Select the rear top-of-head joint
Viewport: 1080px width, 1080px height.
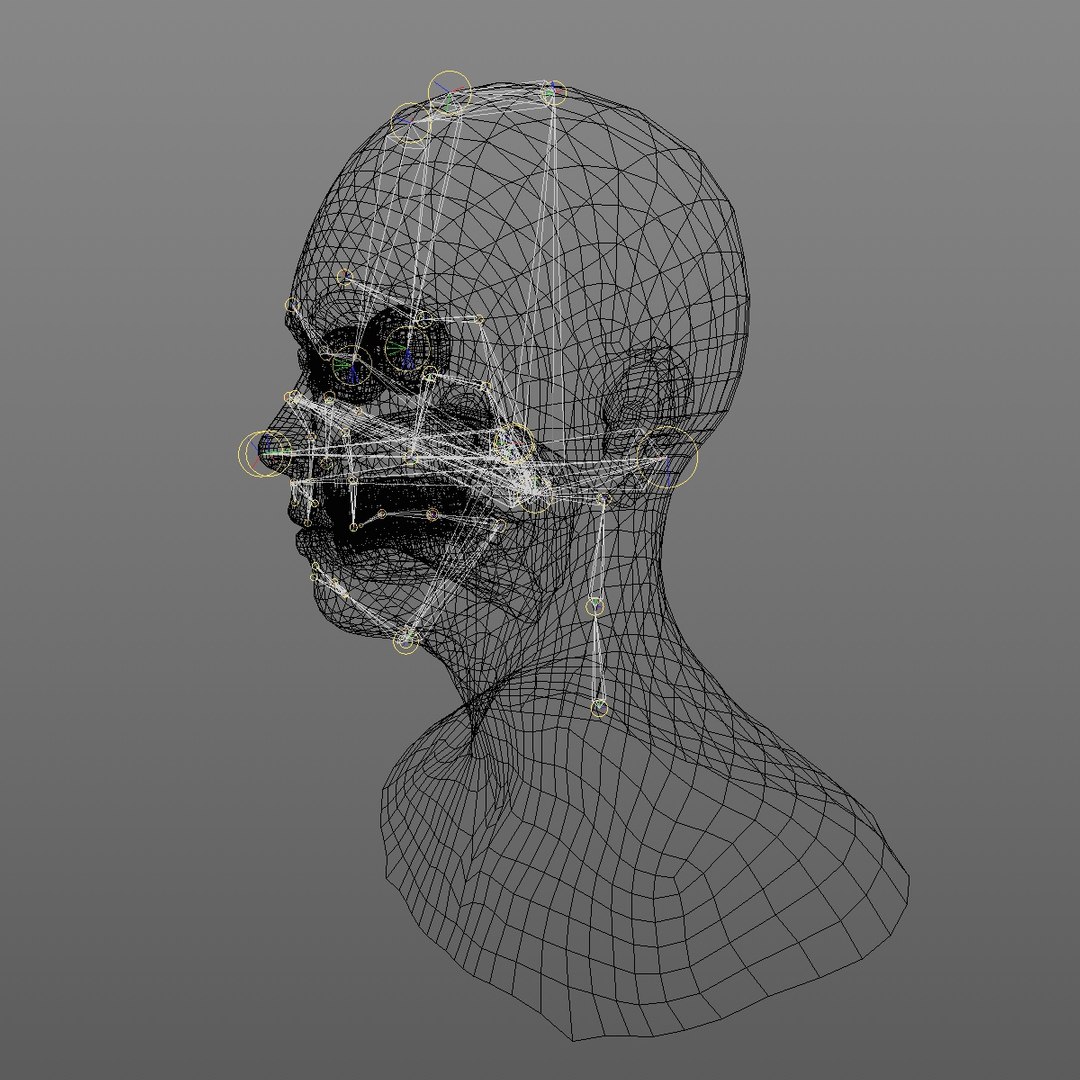click(552, 92)
